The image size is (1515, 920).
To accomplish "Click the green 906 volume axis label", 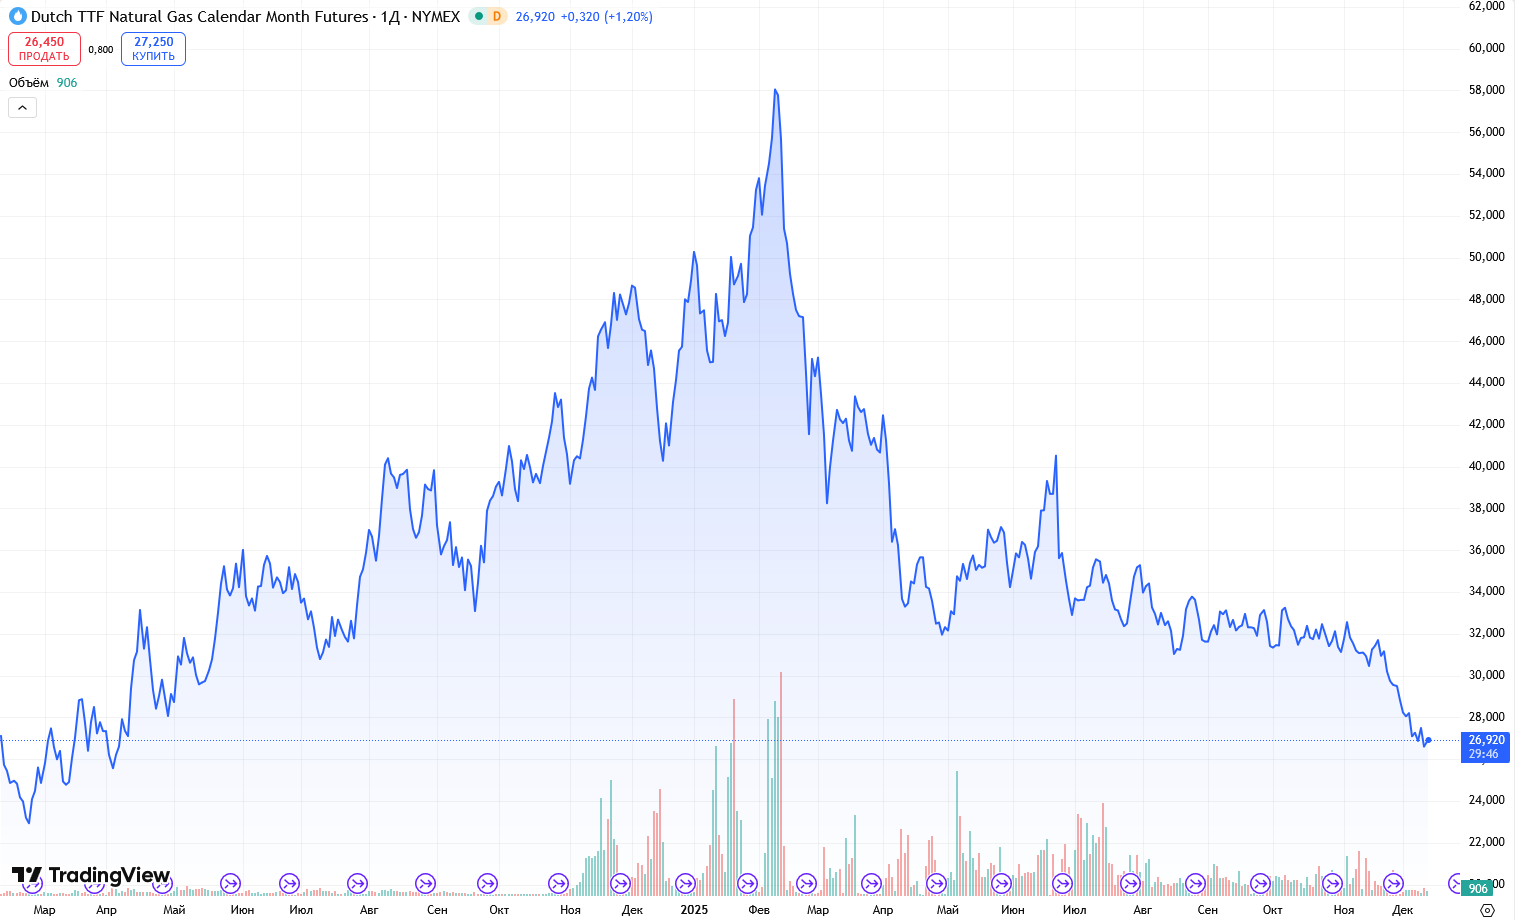I will pyautogui.click(x=1477, y=888).
